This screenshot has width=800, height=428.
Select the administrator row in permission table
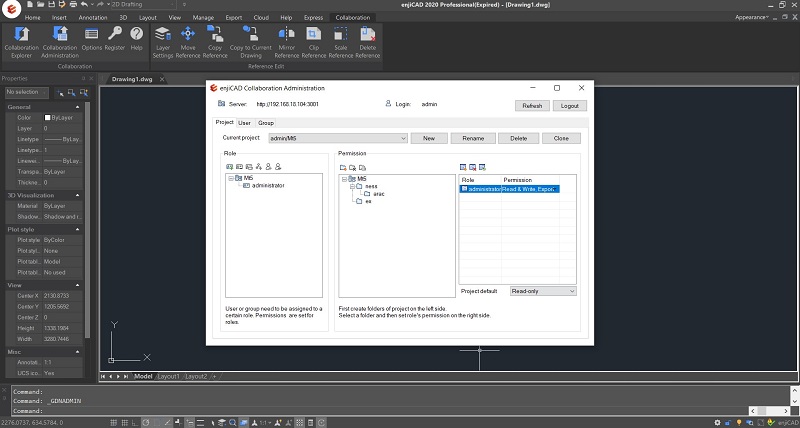click(510, 189)
